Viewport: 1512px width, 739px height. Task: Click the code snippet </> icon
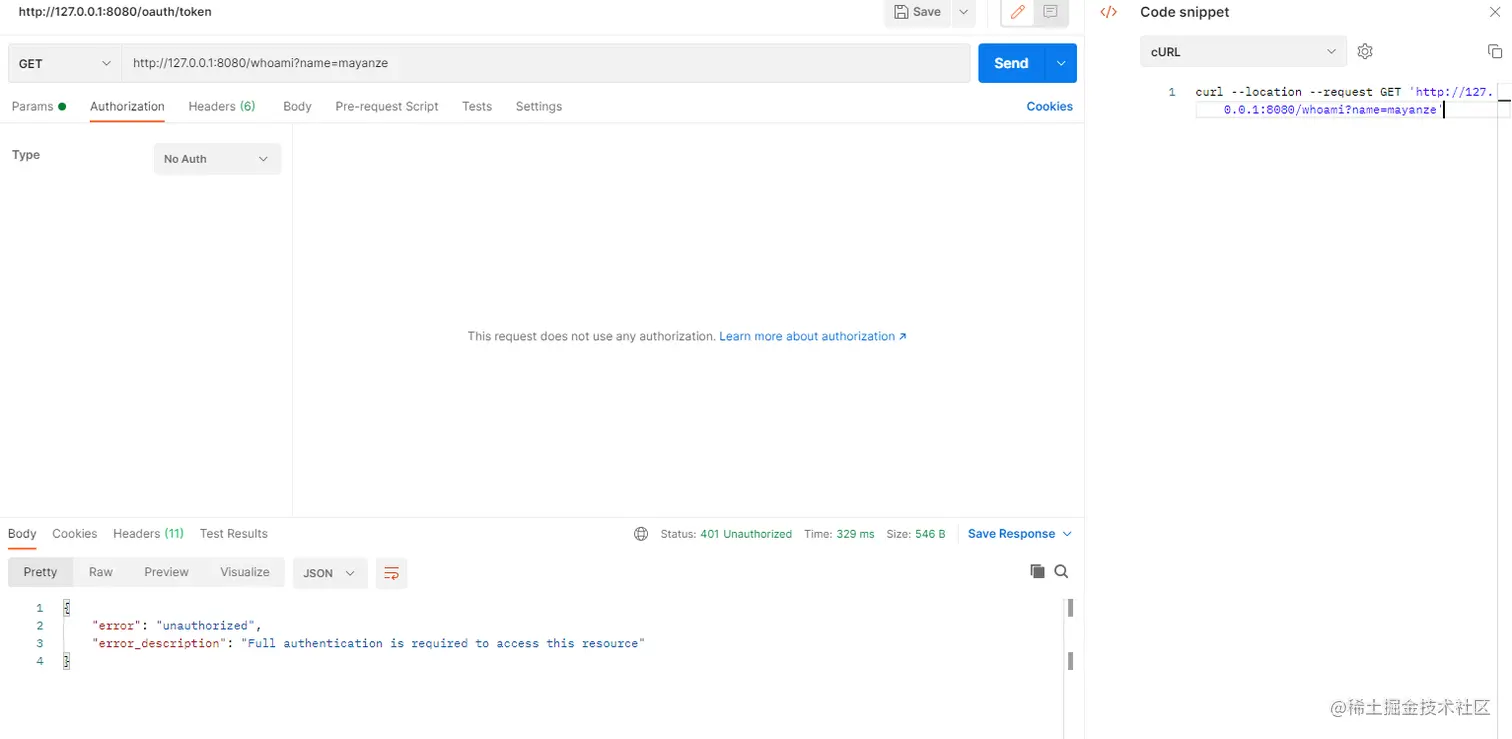(x=1108, y=12)
